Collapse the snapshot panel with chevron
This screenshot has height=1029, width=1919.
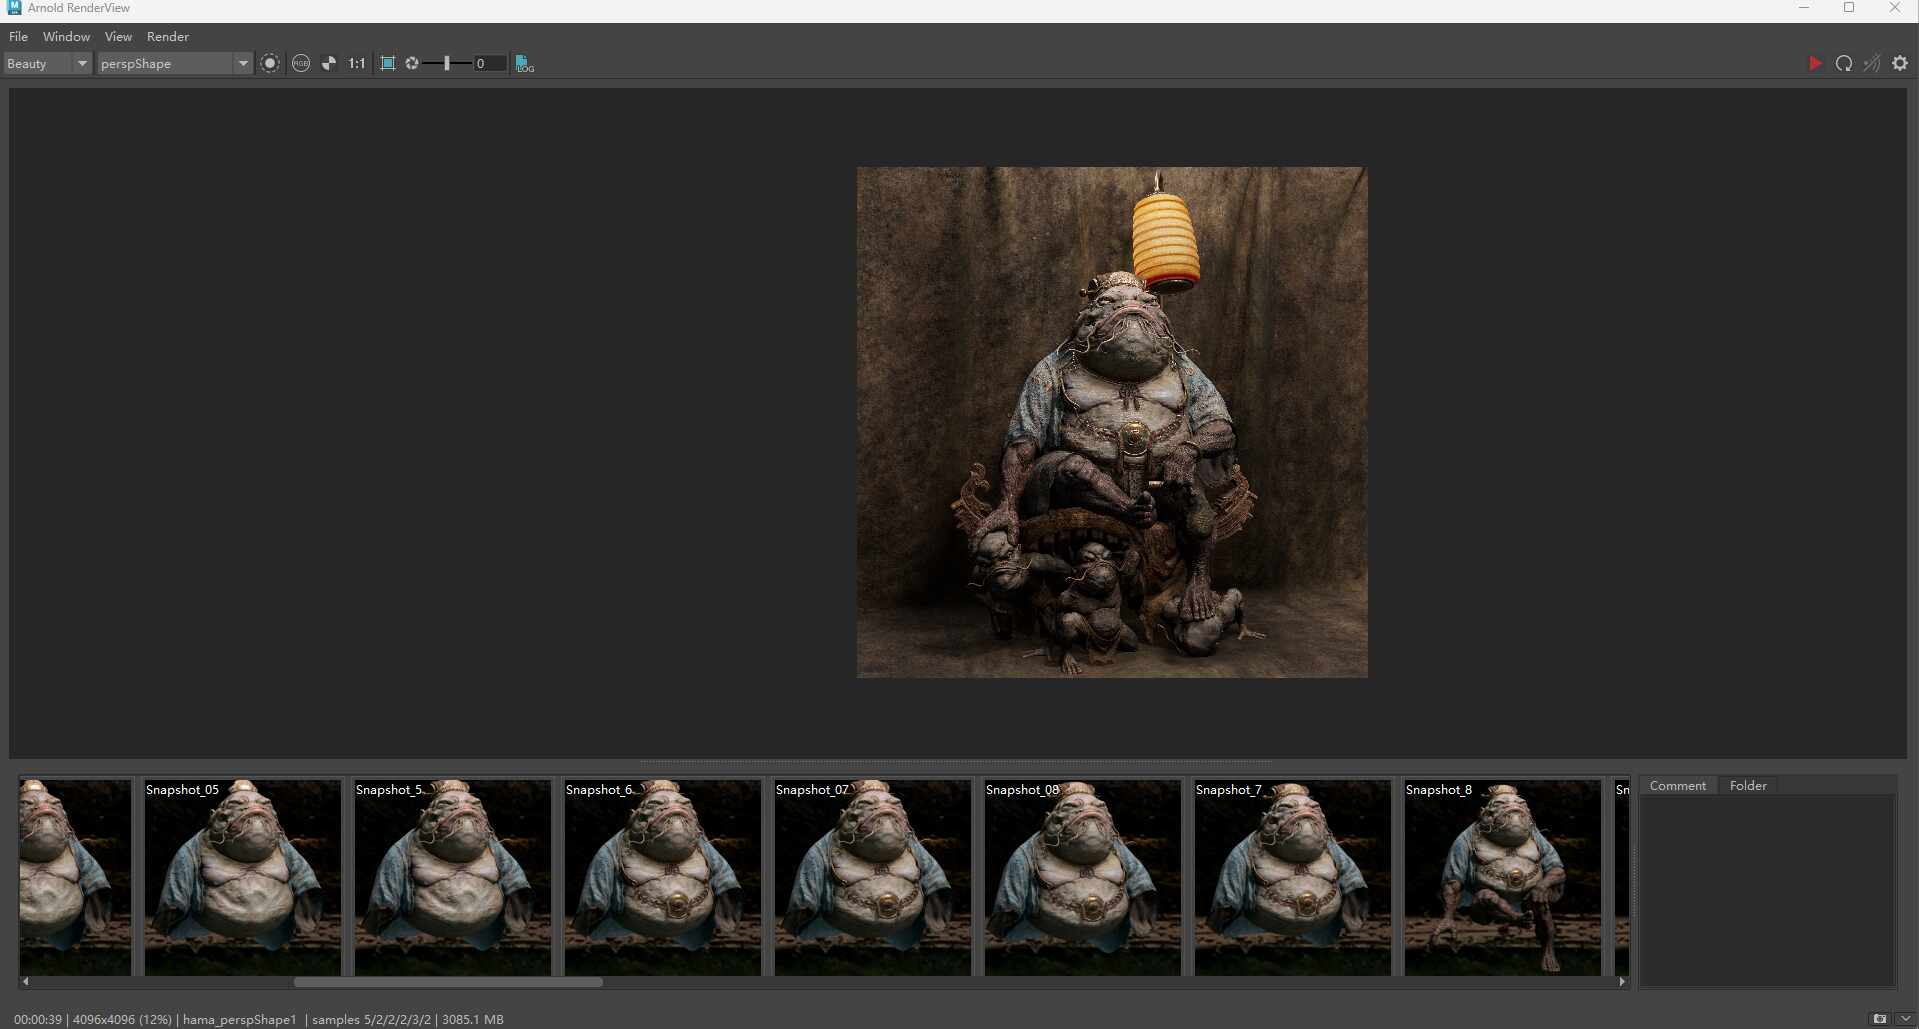1904,1019
